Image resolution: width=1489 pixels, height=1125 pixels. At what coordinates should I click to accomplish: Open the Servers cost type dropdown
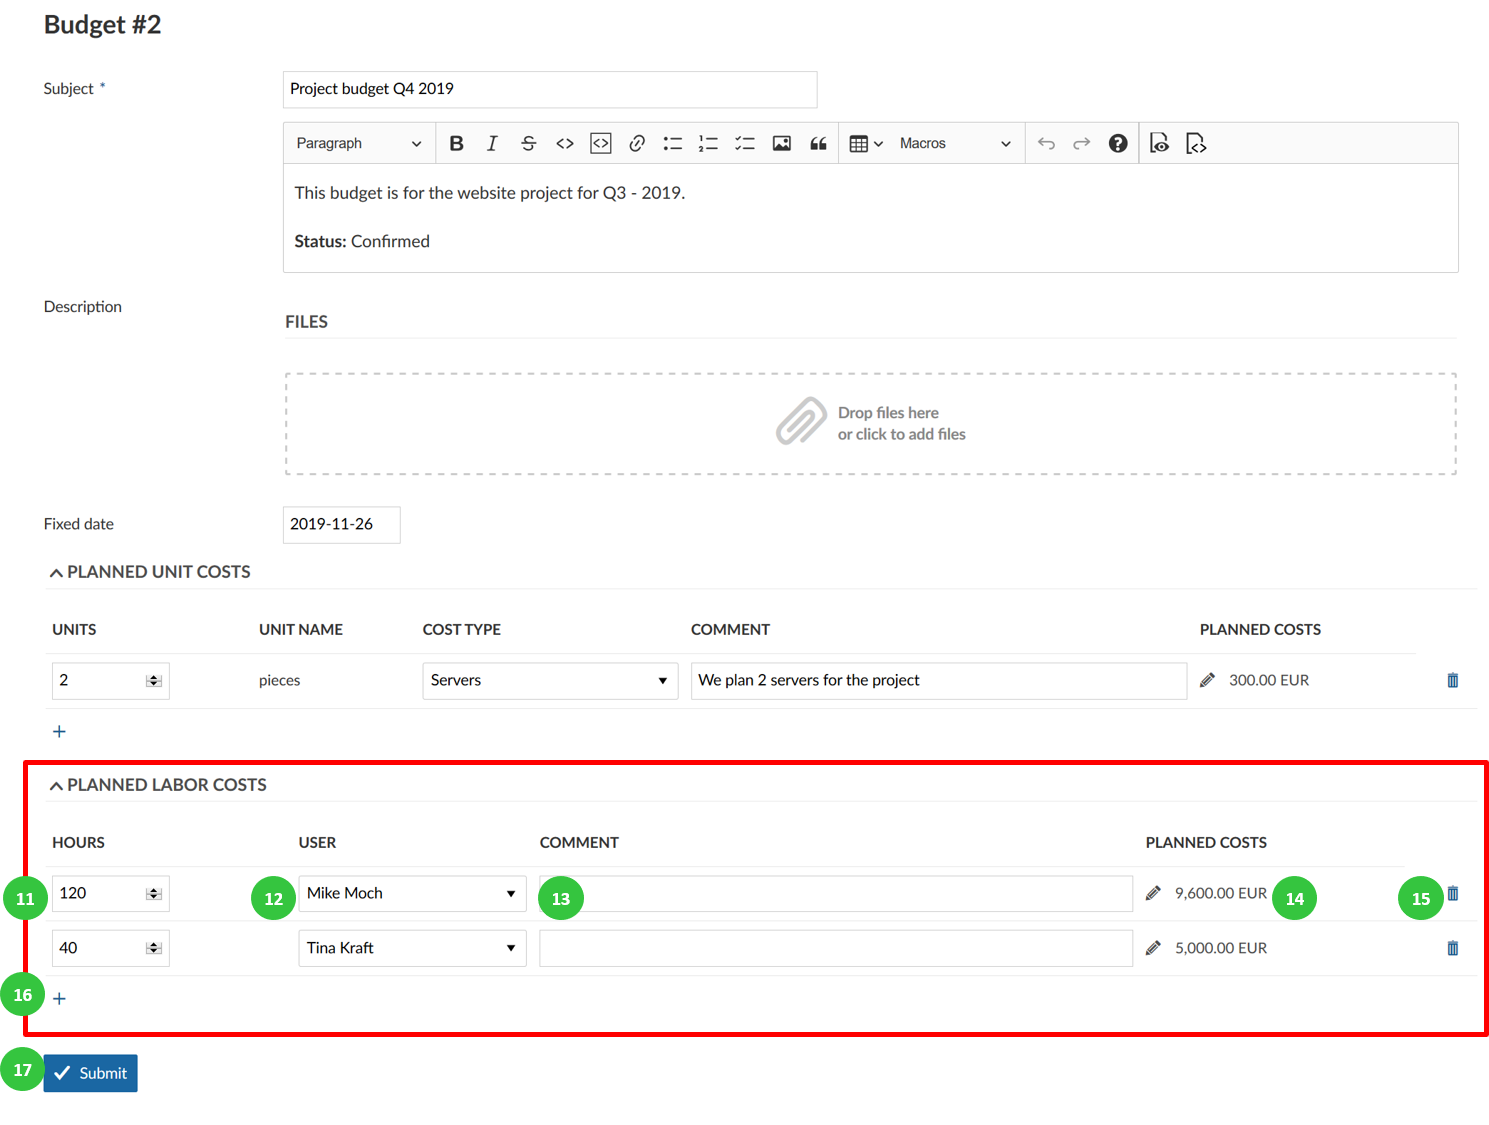tap(550, 680)
